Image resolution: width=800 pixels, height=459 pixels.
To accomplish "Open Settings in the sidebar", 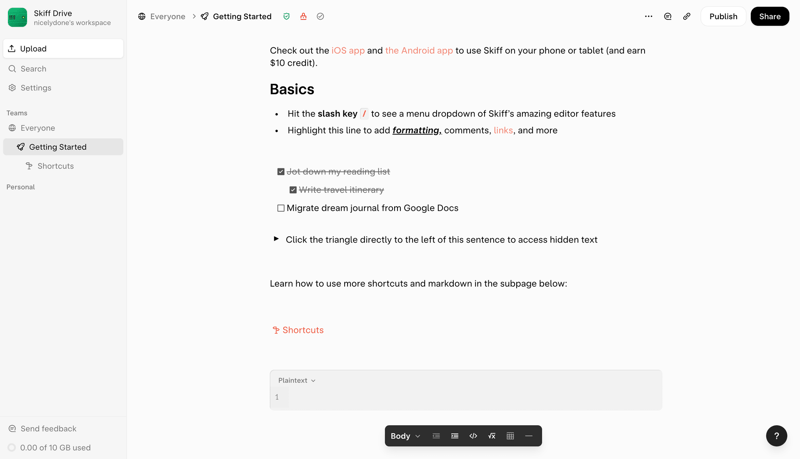I will [x=63, y=88].
